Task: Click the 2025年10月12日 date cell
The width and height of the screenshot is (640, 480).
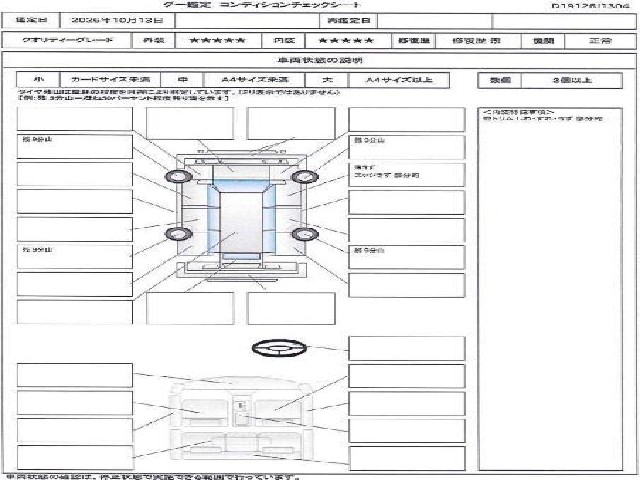Action: point(117,20)
